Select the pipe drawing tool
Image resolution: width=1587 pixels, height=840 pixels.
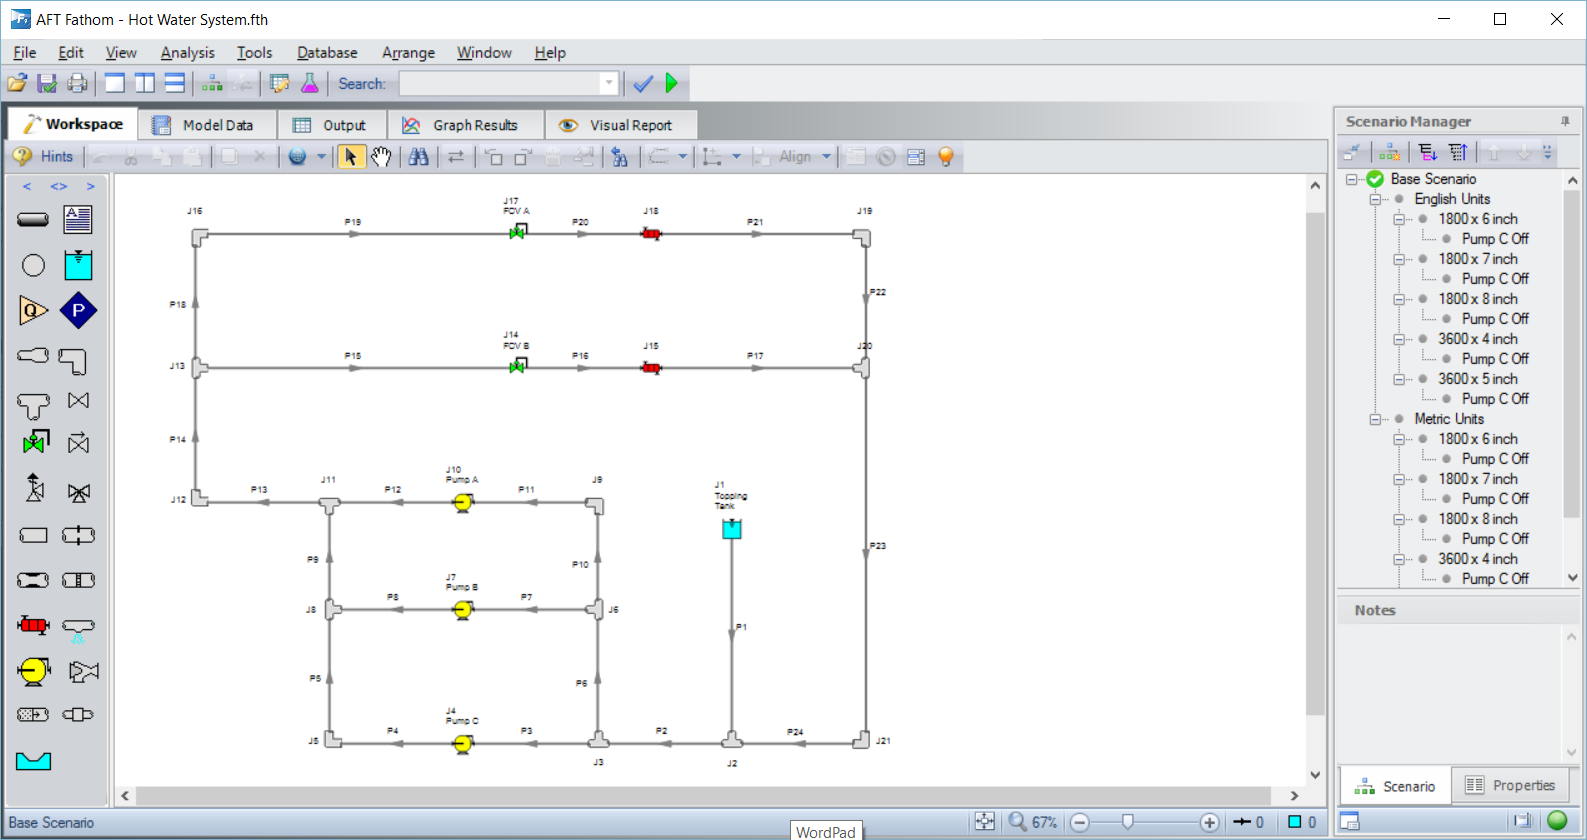pyautogui.click(x=33, y=219)
